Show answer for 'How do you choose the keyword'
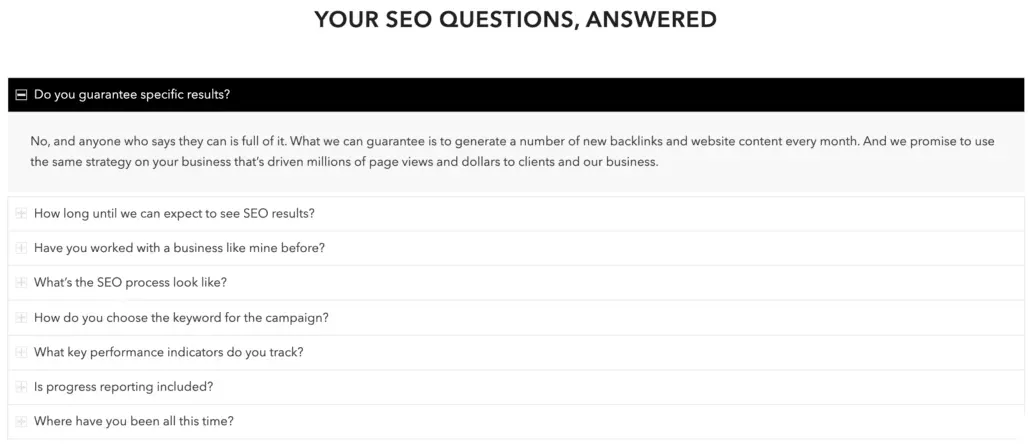The width and height of the screenshot is (1030, 445). click(181, 318)
